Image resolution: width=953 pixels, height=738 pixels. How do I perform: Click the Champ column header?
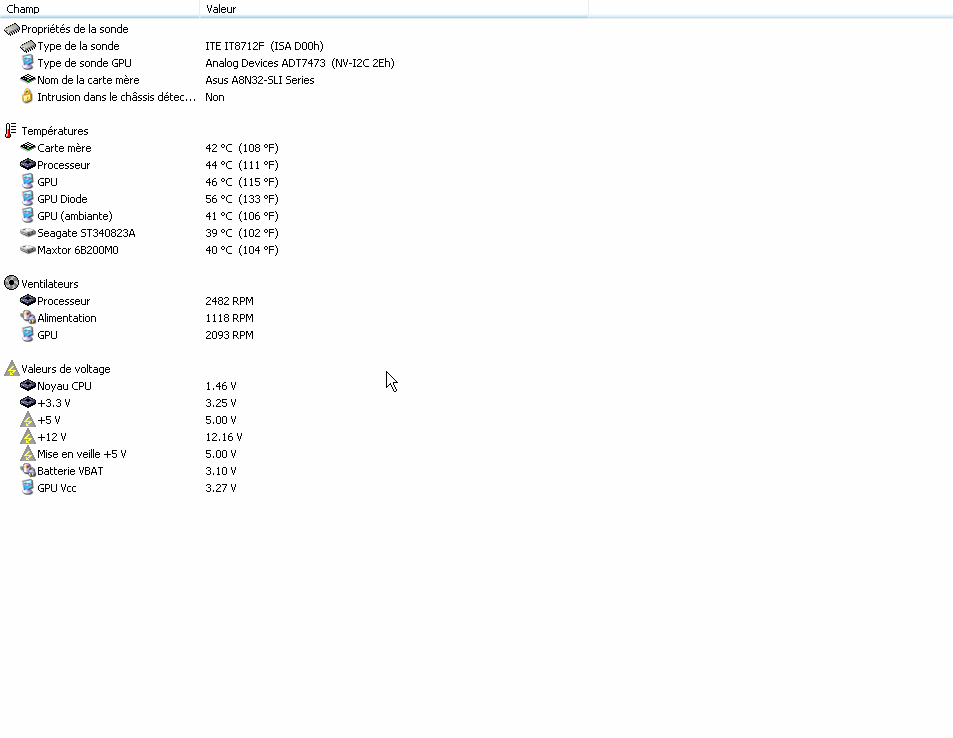point(100,9)
